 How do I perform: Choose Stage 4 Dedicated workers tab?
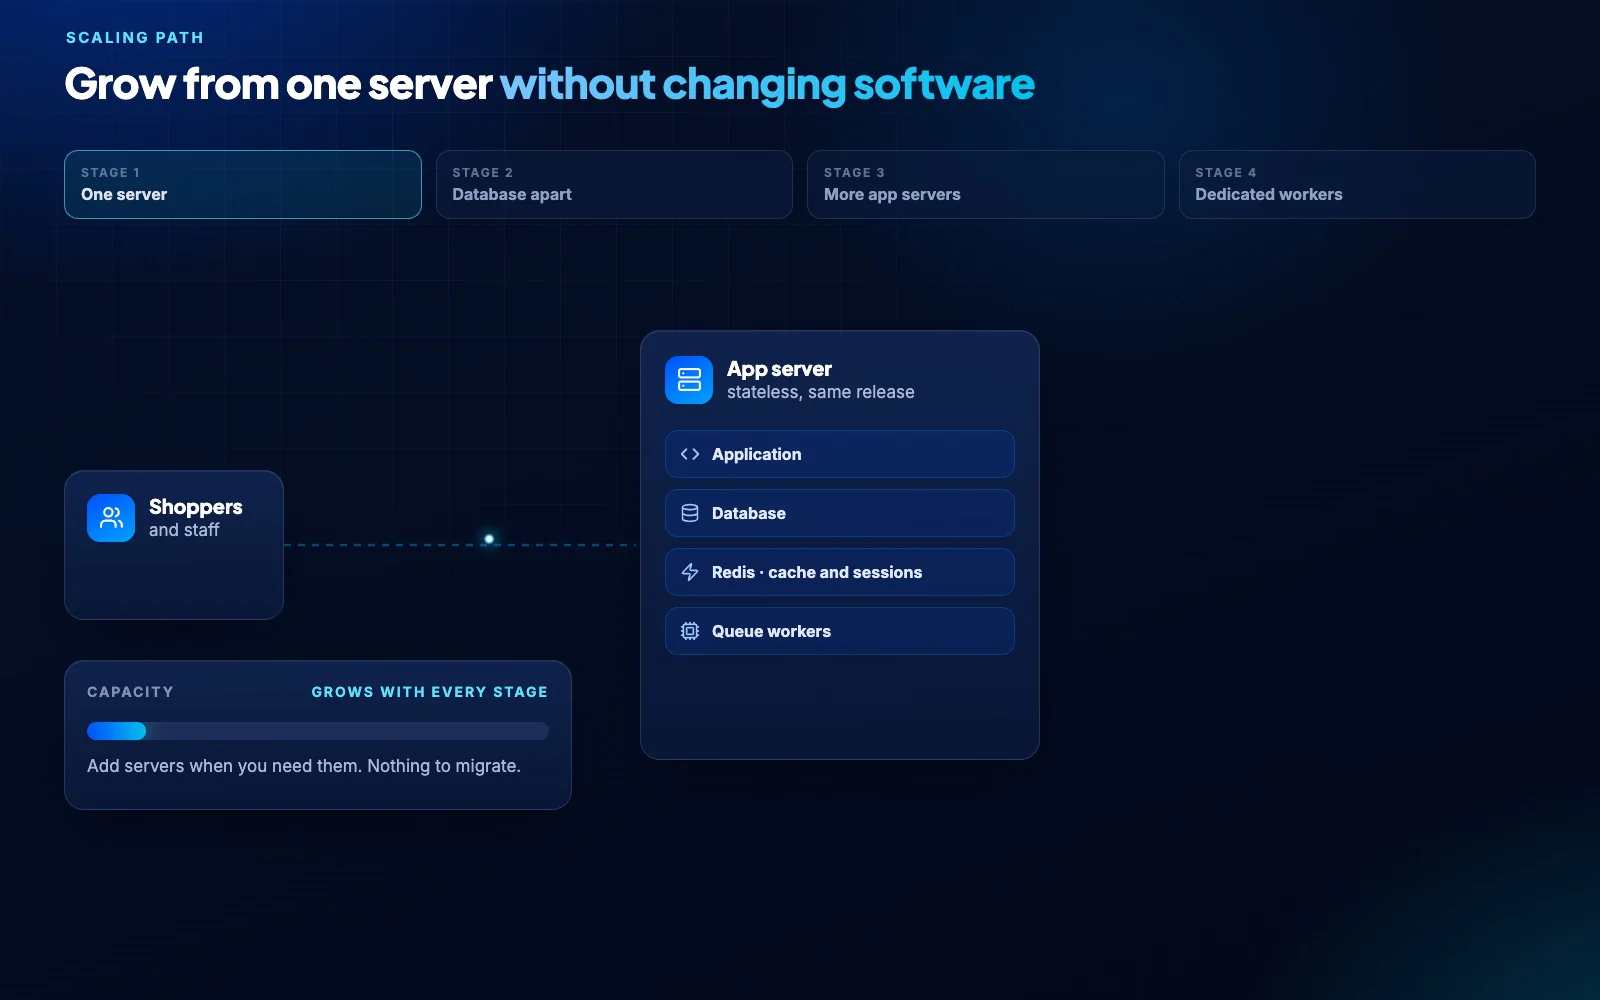(x=1357, y=184)
